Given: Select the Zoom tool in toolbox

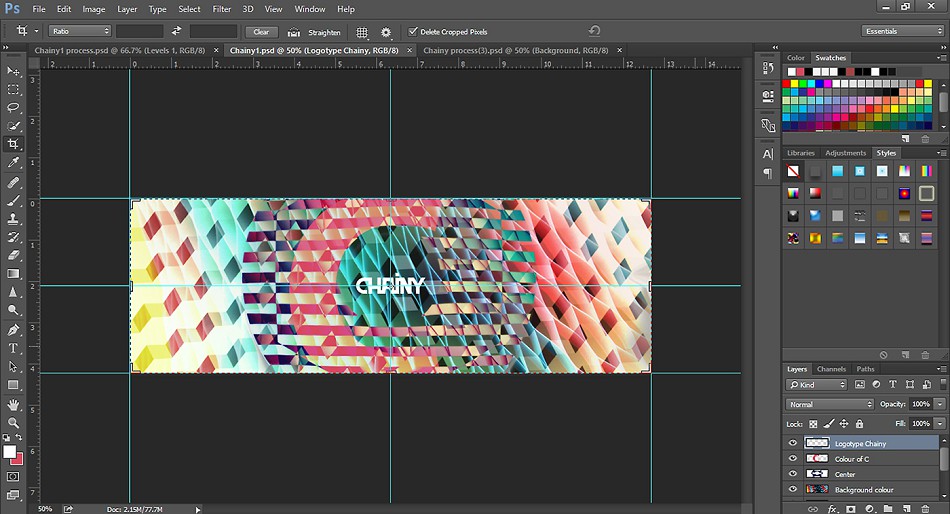Looking at the screenshot, I should pos(14,423).
